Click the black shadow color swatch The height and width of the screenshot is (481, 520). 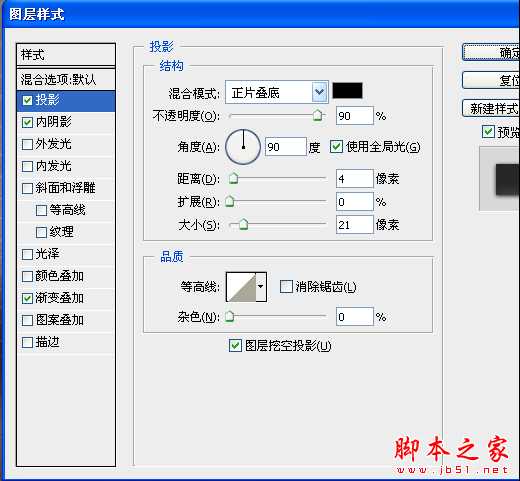coord(348,91)
